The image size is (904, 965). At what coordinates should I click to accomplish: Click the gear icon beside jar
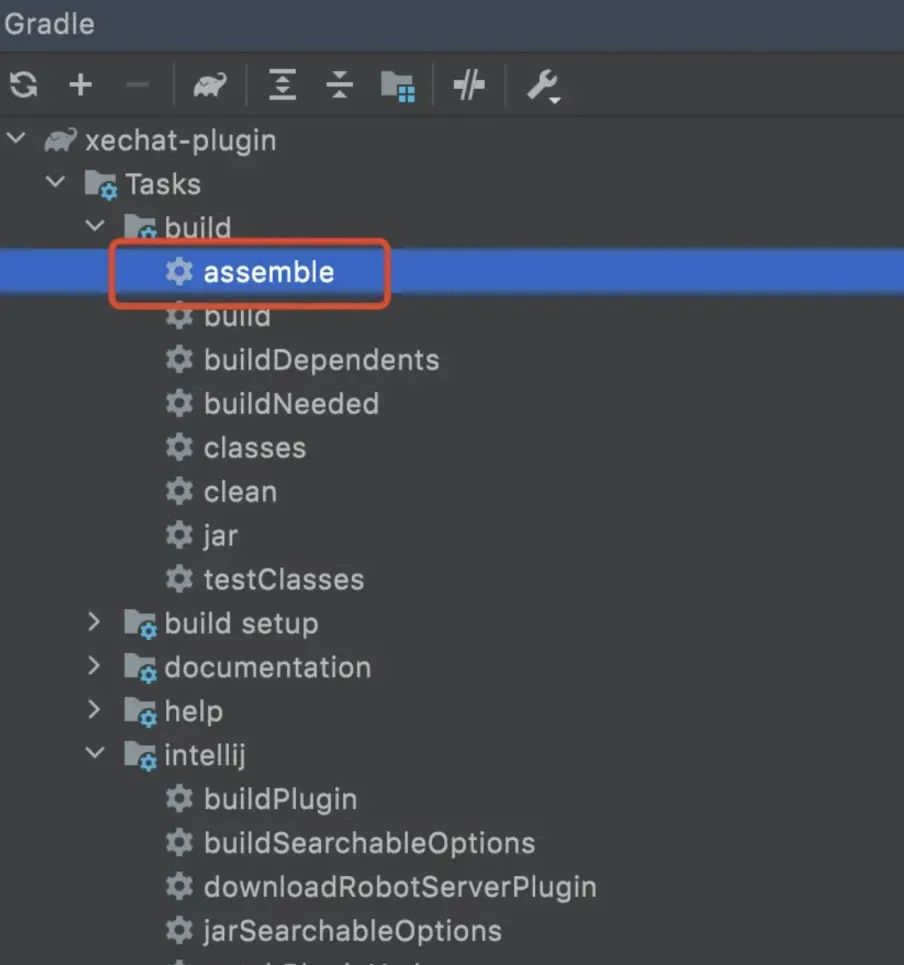(x=179, y=535)
